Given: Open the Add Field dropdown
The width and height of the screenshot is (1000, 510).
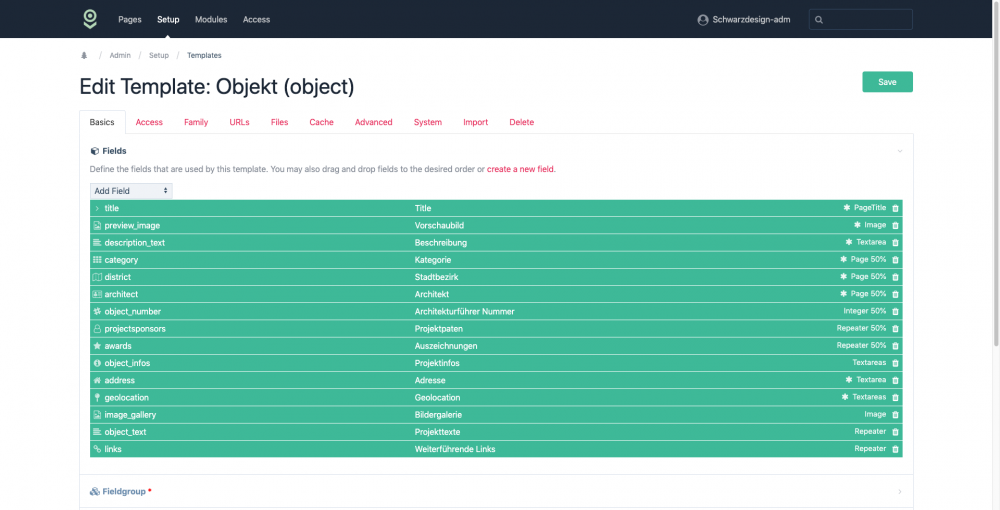Looking at the screenshot, I should [x=131, y=190].
